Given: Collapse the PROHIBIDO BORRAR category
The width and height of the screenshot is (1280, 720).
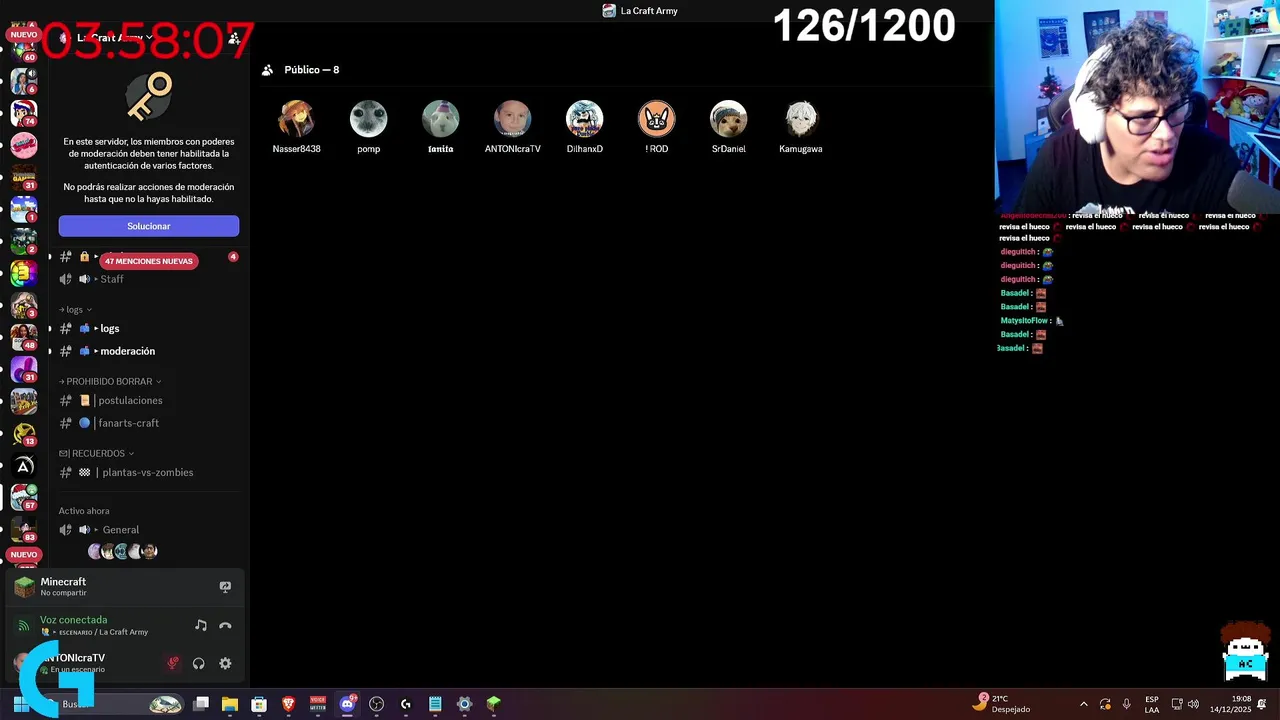Looking at the screenshot, I should click(x=110, y=381).
